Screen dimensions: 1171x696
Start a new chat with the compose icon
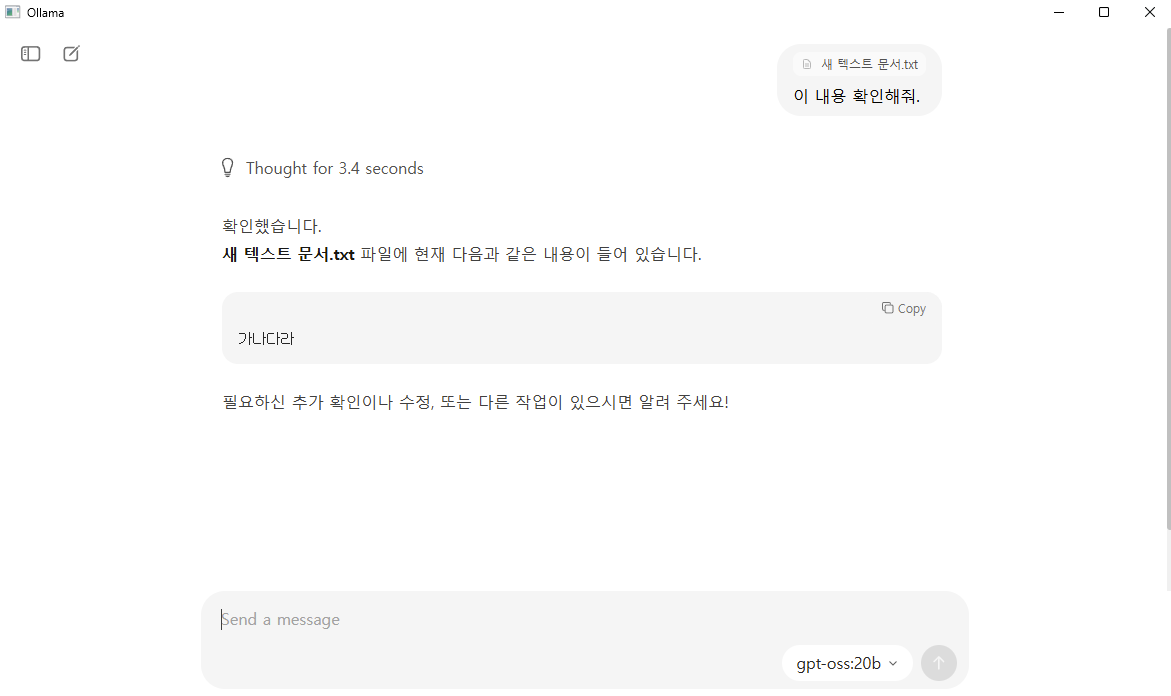(71, 54)
